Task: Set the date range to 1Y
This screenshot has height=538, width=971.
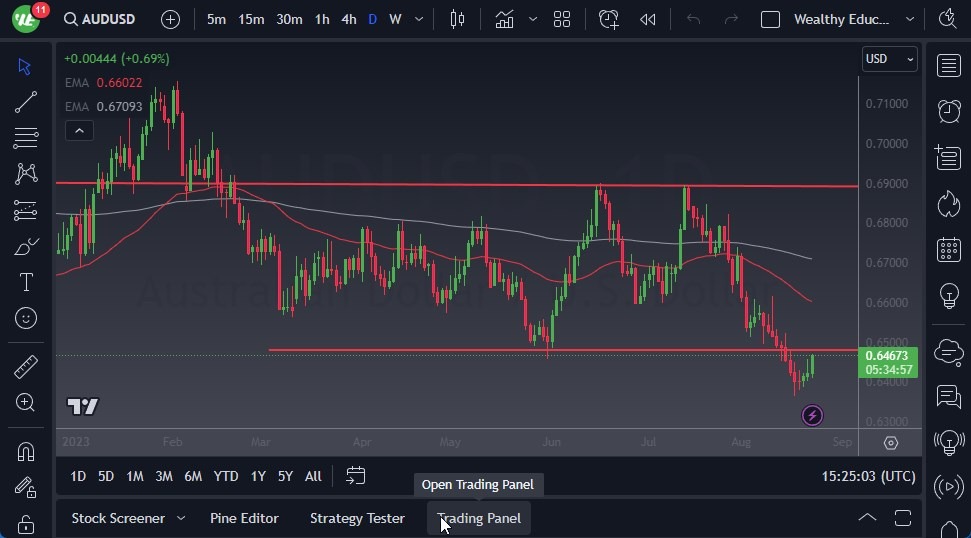Action: tap(258, 476)
